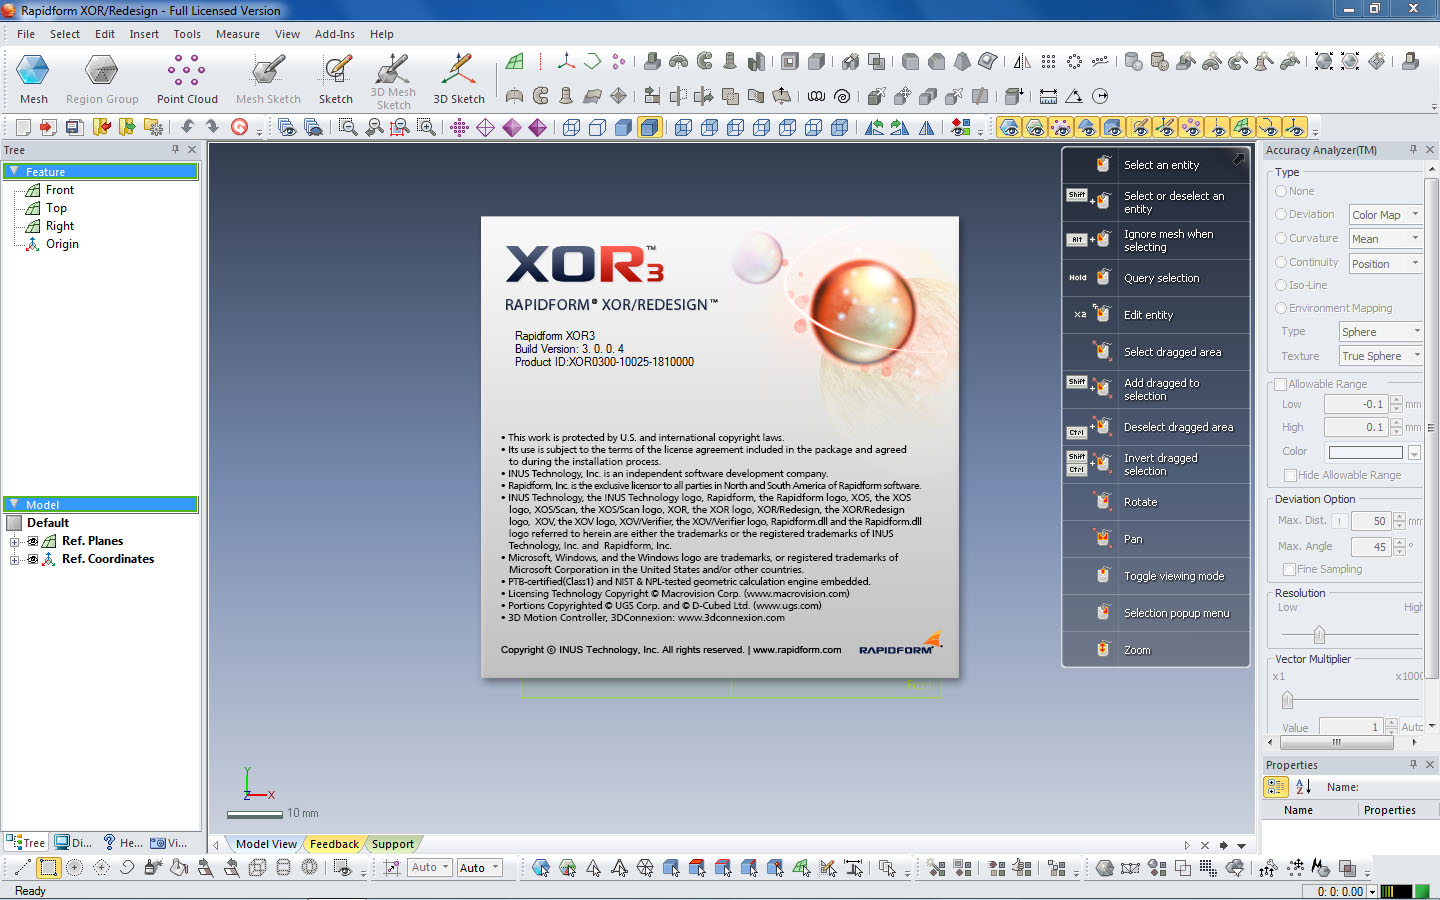Click the Color swatch in Allowable Range
1440x900 pixels.
(1365, 452)
